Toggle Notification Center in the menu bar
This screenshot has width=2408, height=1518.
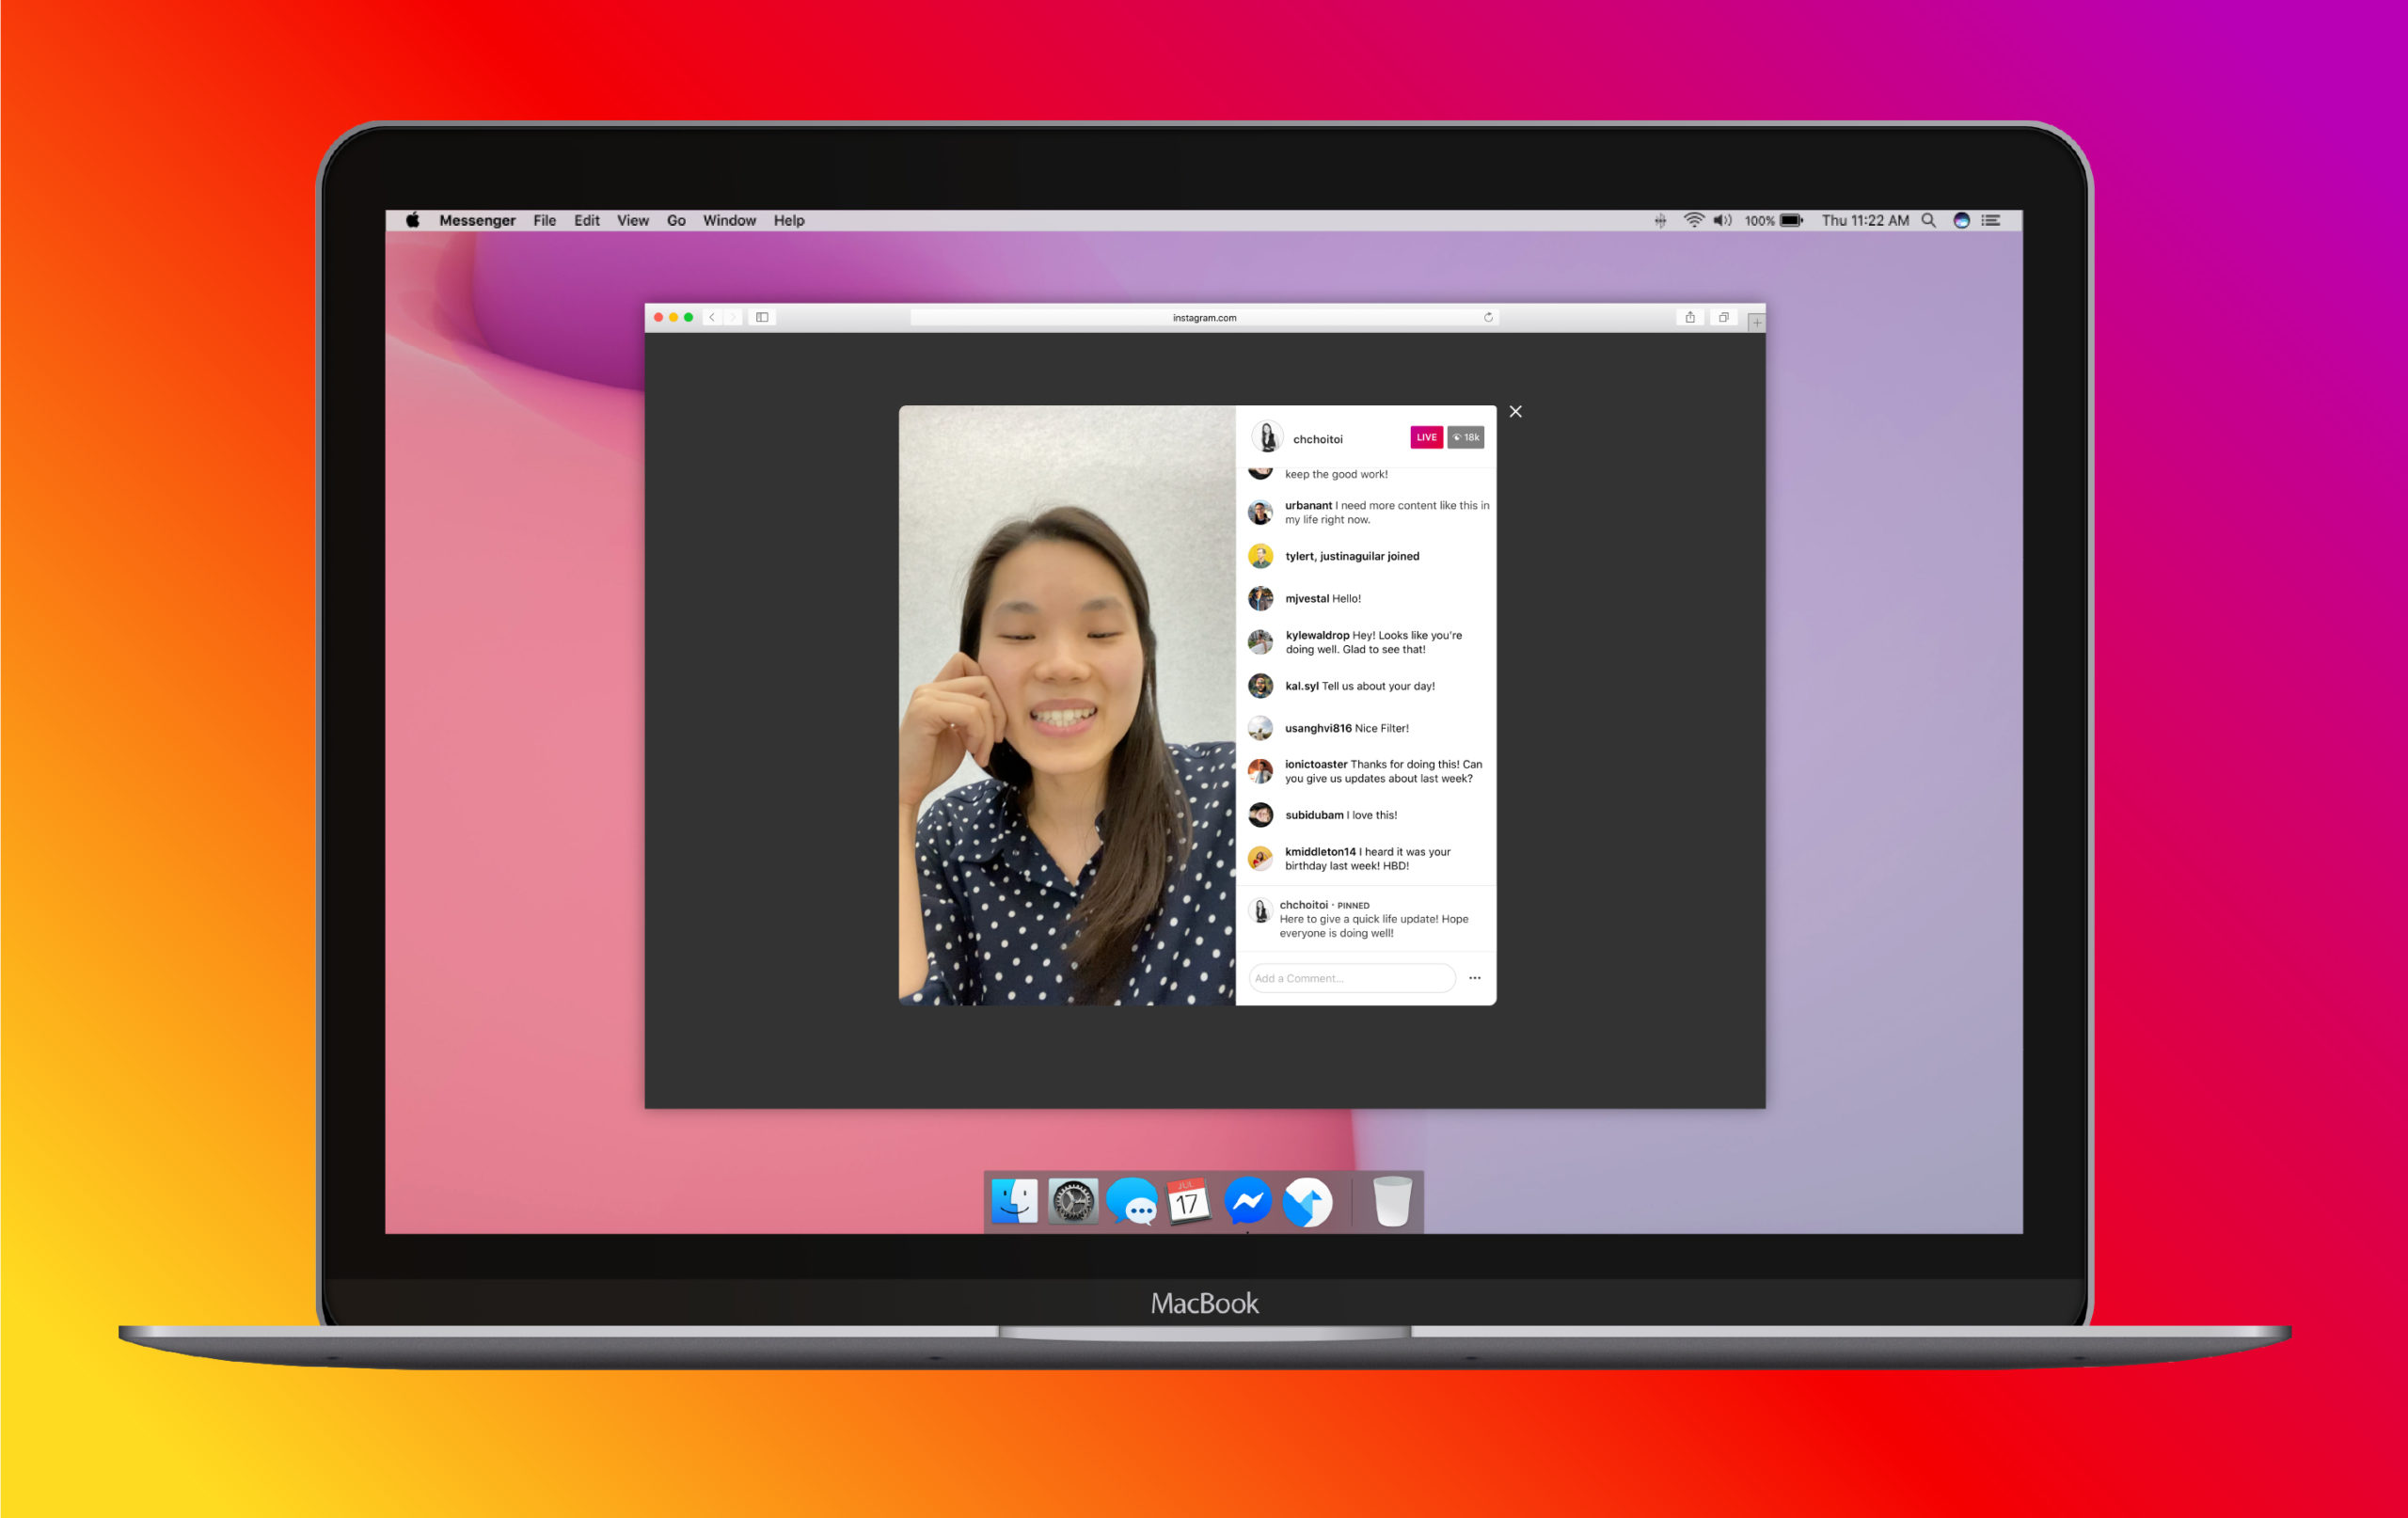1990,220
